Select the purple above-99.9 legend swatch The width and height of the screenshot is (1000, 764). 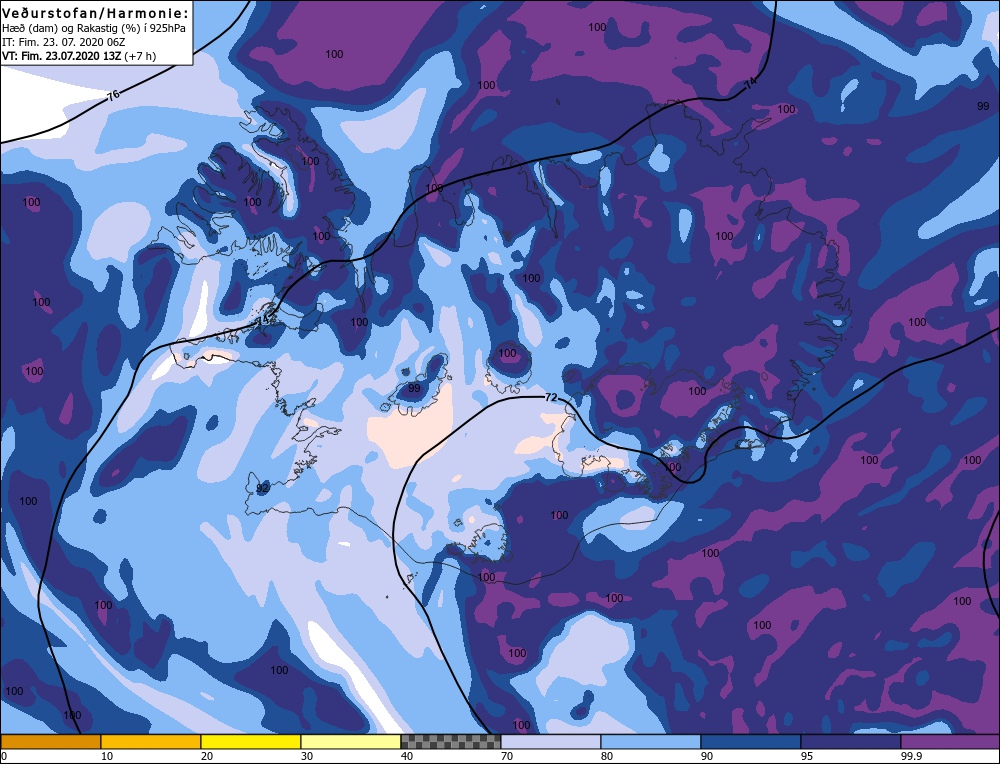tap(950, 741)
